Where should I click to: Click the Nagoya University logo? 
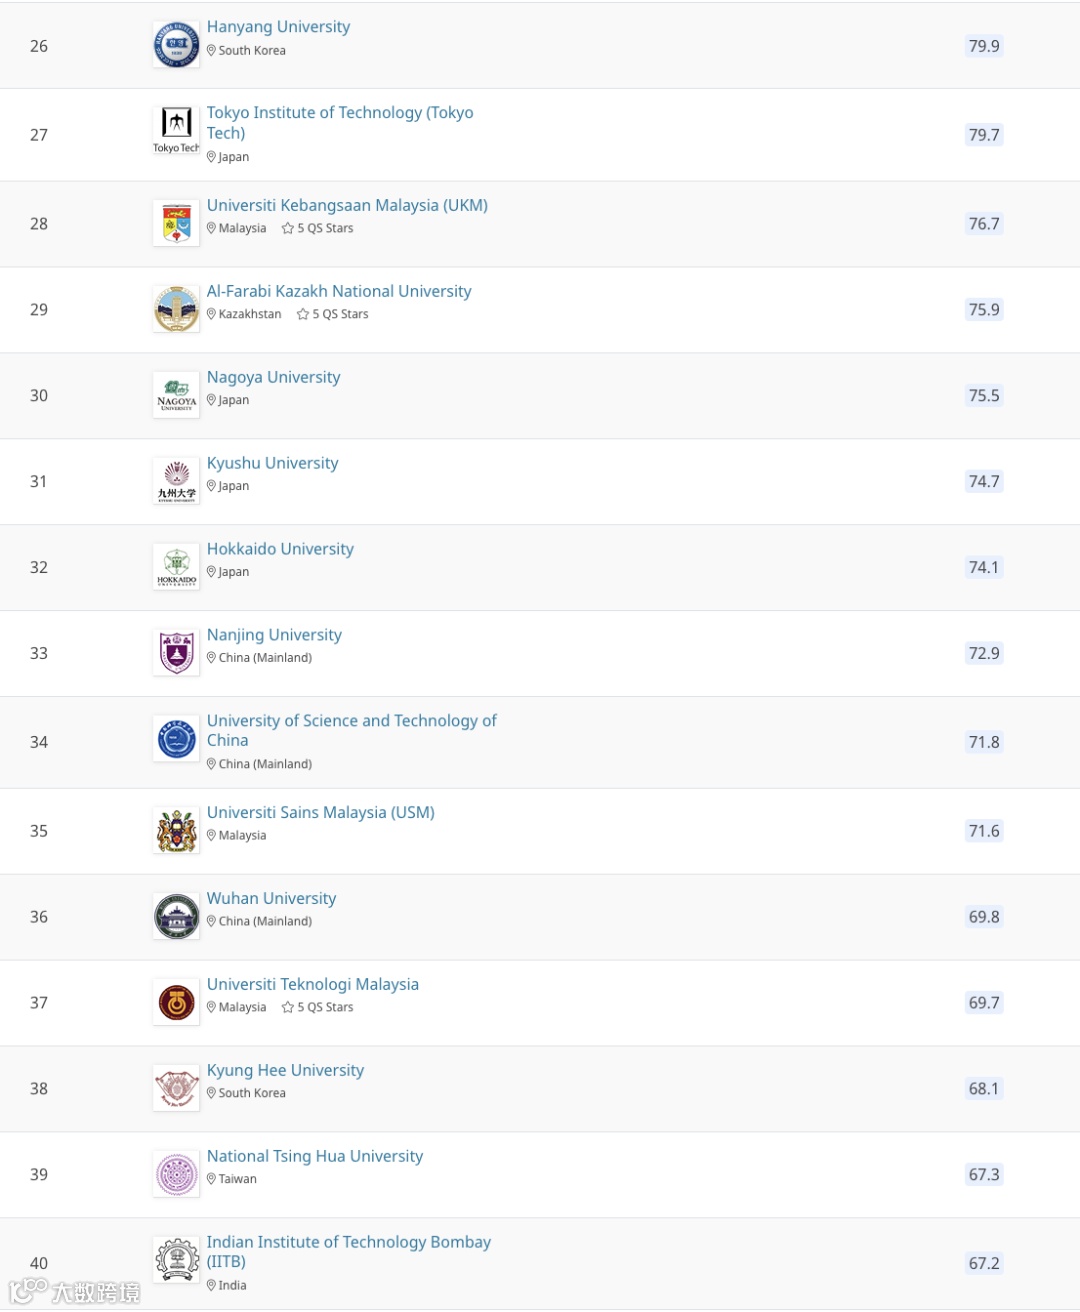[176, 395]
